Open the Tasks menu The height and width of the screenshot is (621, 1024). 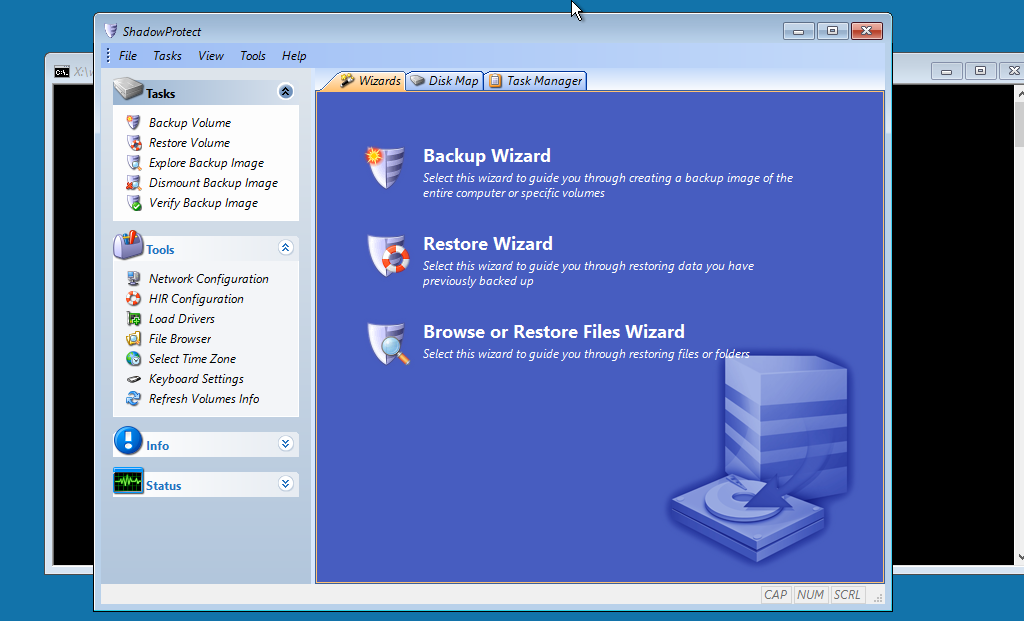pyautogui.click(x=167, y=56)
